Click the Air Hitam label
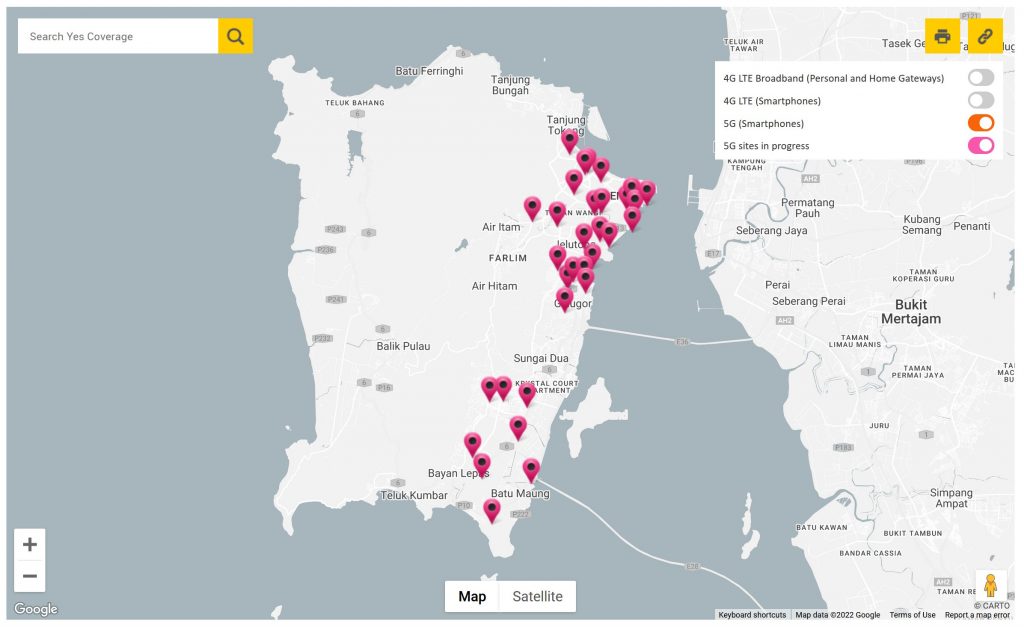The image size is (1024, 627). (494, 286)
